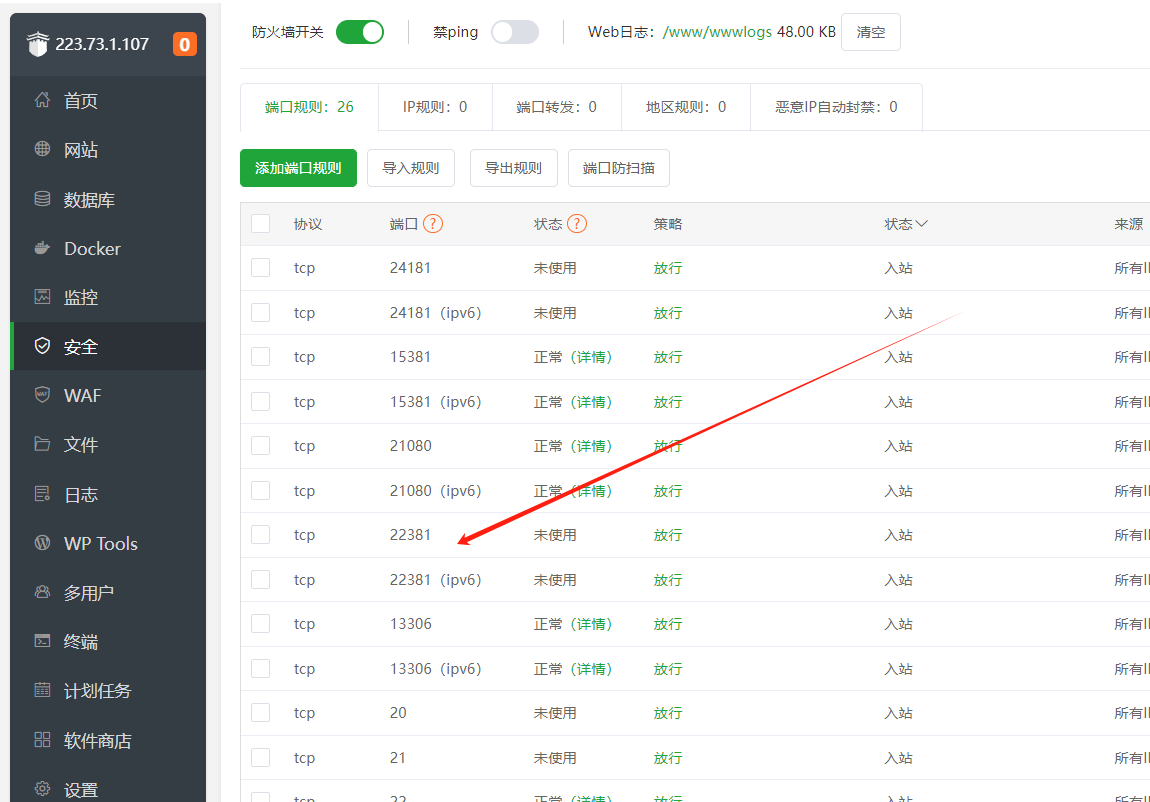1150x802 pixels.
Task: Click the folder icon beside 文件
Action: coord(43,444)
